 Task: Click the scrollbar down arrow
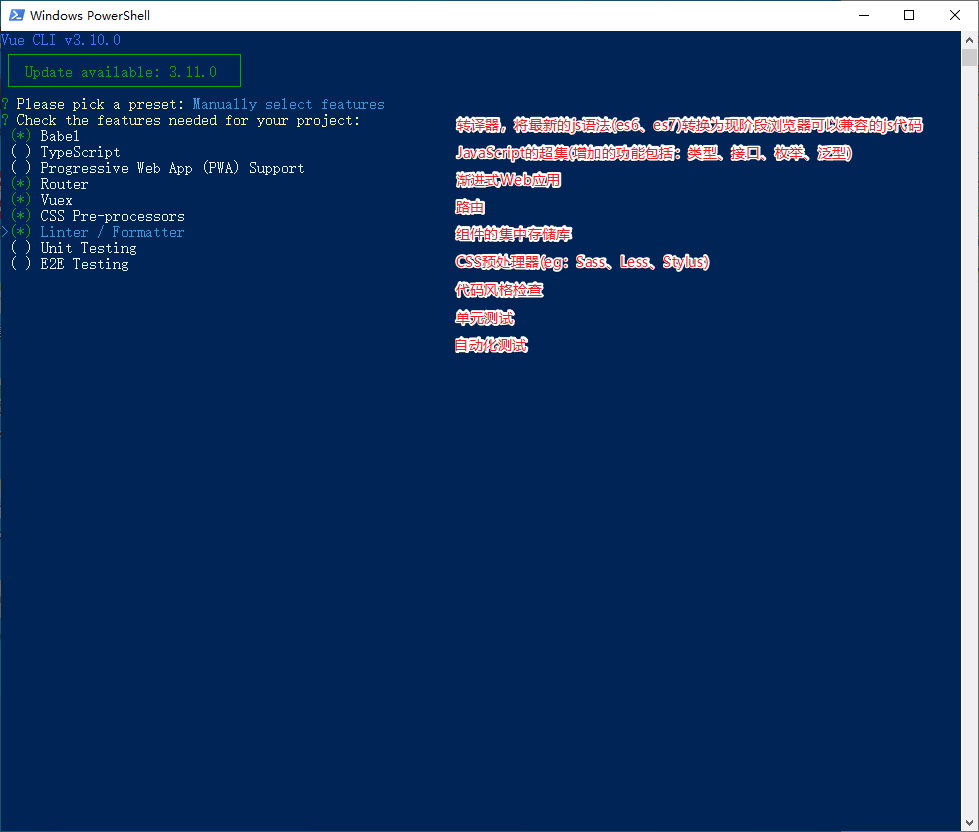pyautogui.click(x=969, y=823)
